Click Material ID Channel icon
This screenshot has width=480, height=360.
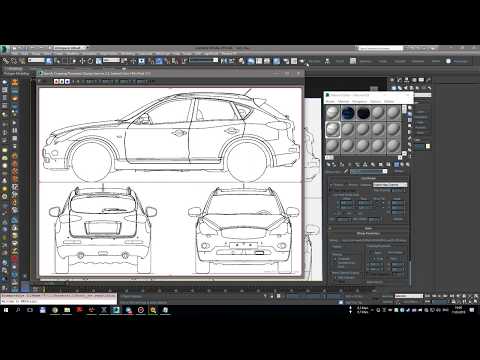380,164
